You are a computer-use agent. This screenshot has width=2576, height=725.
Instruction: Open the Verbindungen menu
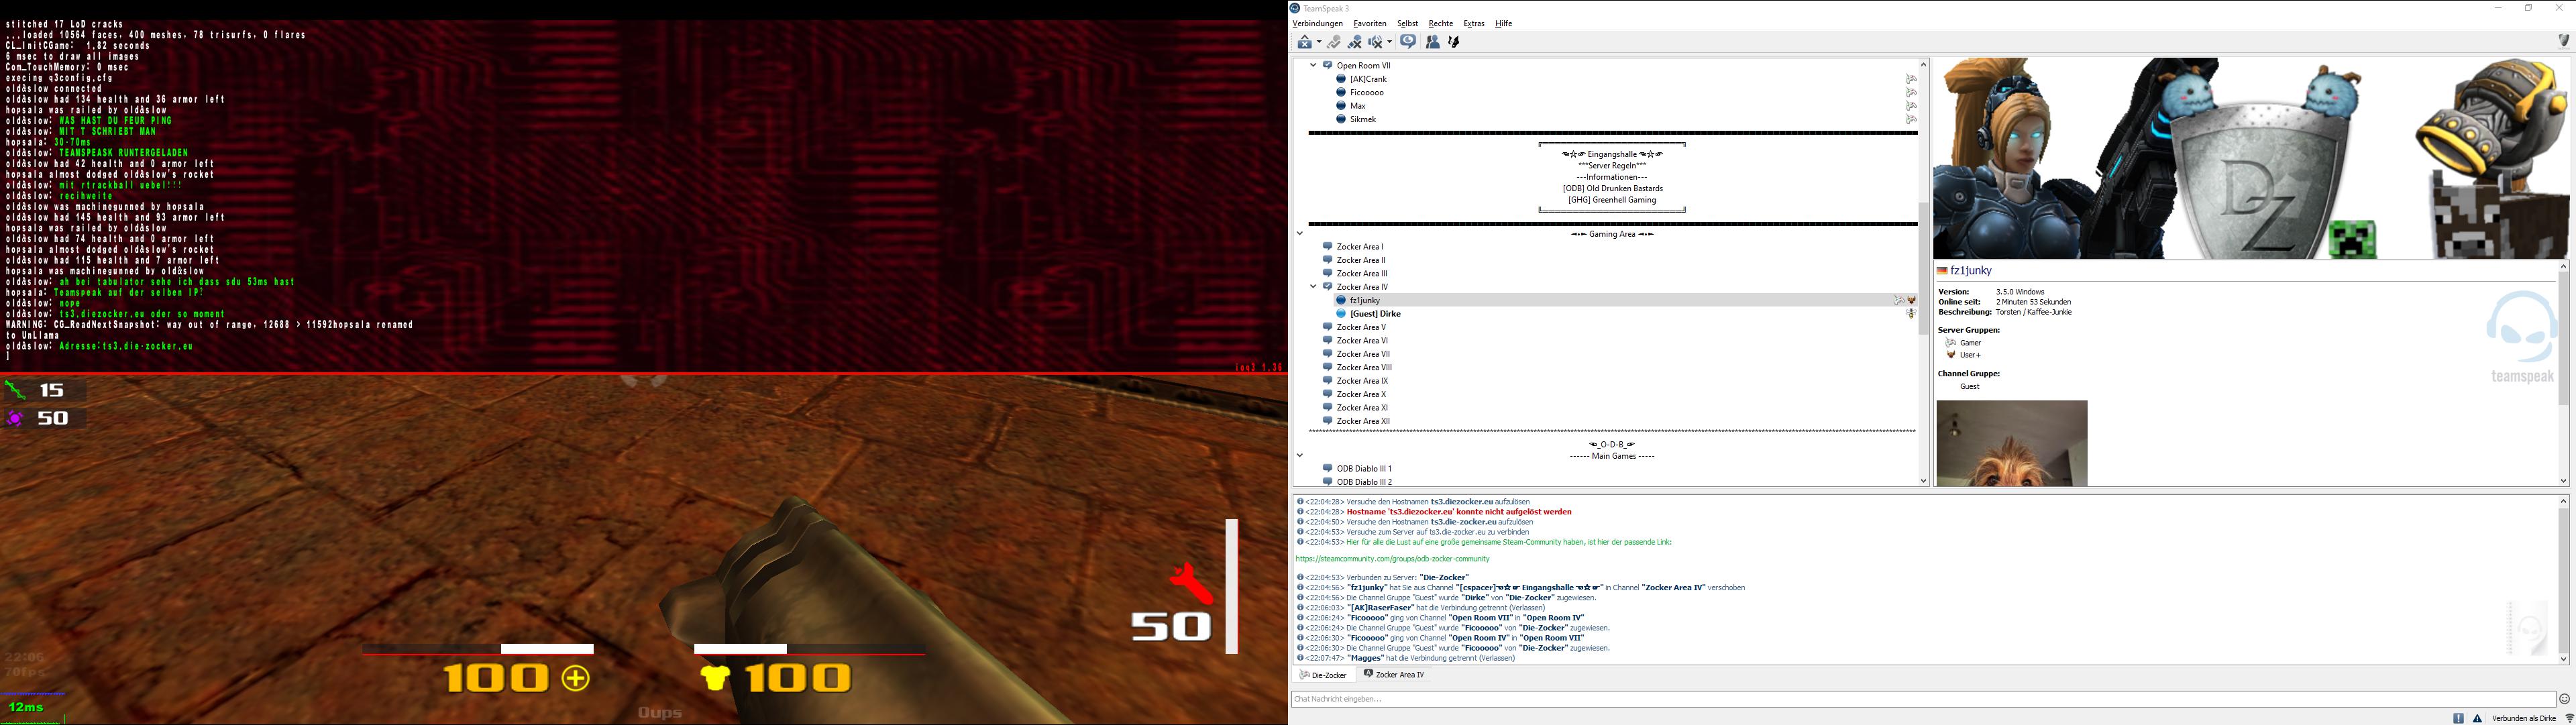(x=1317, y=24)
